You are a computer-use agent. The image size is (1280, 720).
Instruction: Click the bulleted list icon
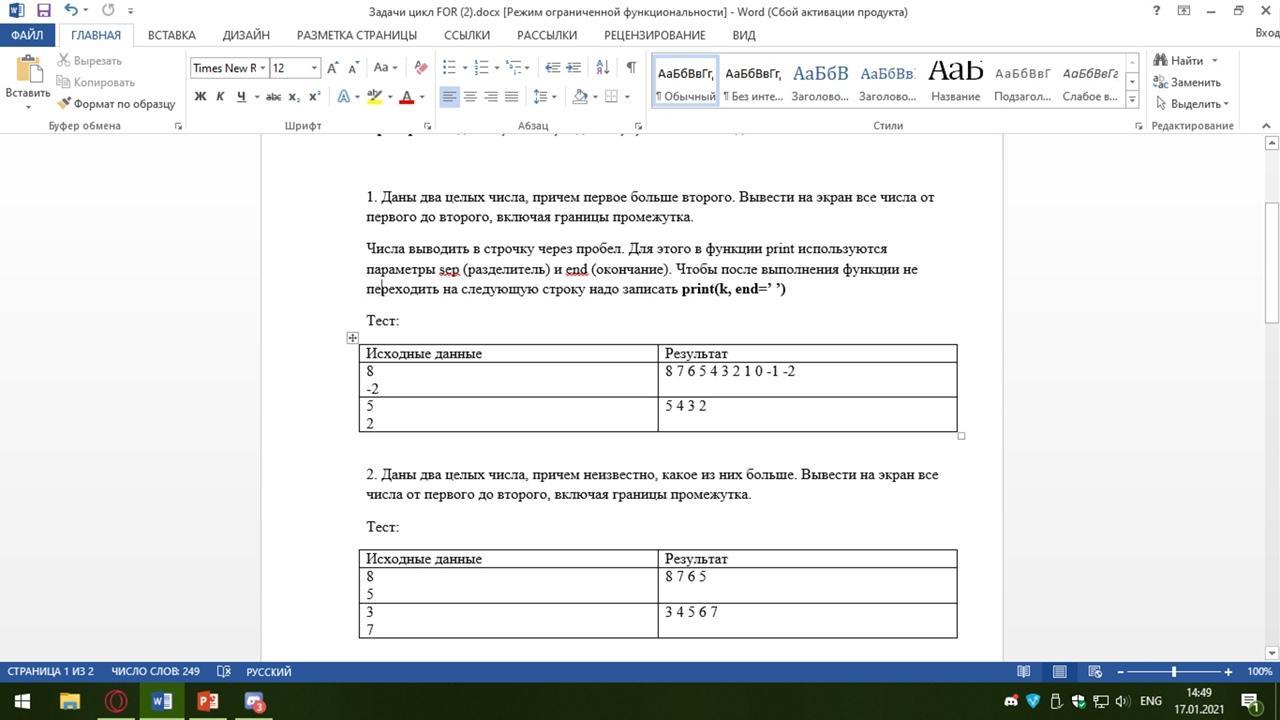[449, 68]
